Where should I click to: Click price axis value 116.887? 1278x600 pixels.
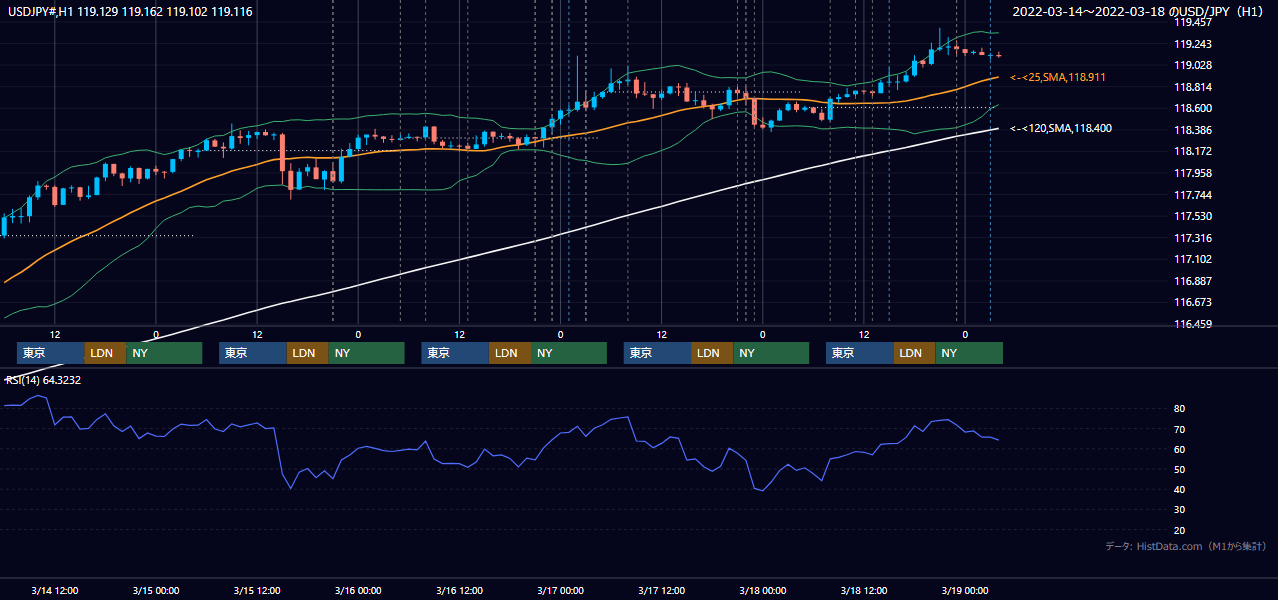pyautogui.click(x=1193, y=281)
